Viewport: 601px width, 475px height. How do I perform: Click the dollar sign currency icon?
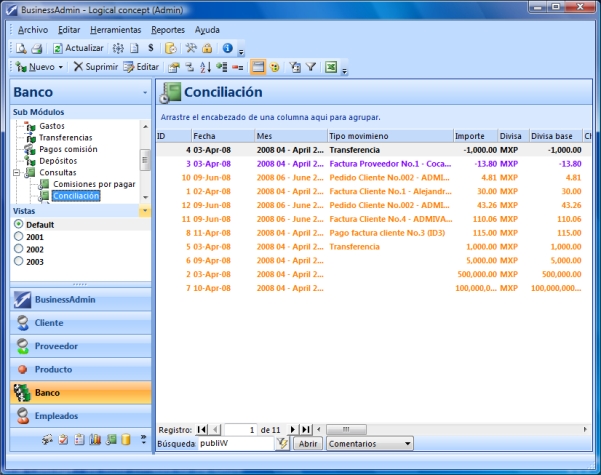(151, 48)
